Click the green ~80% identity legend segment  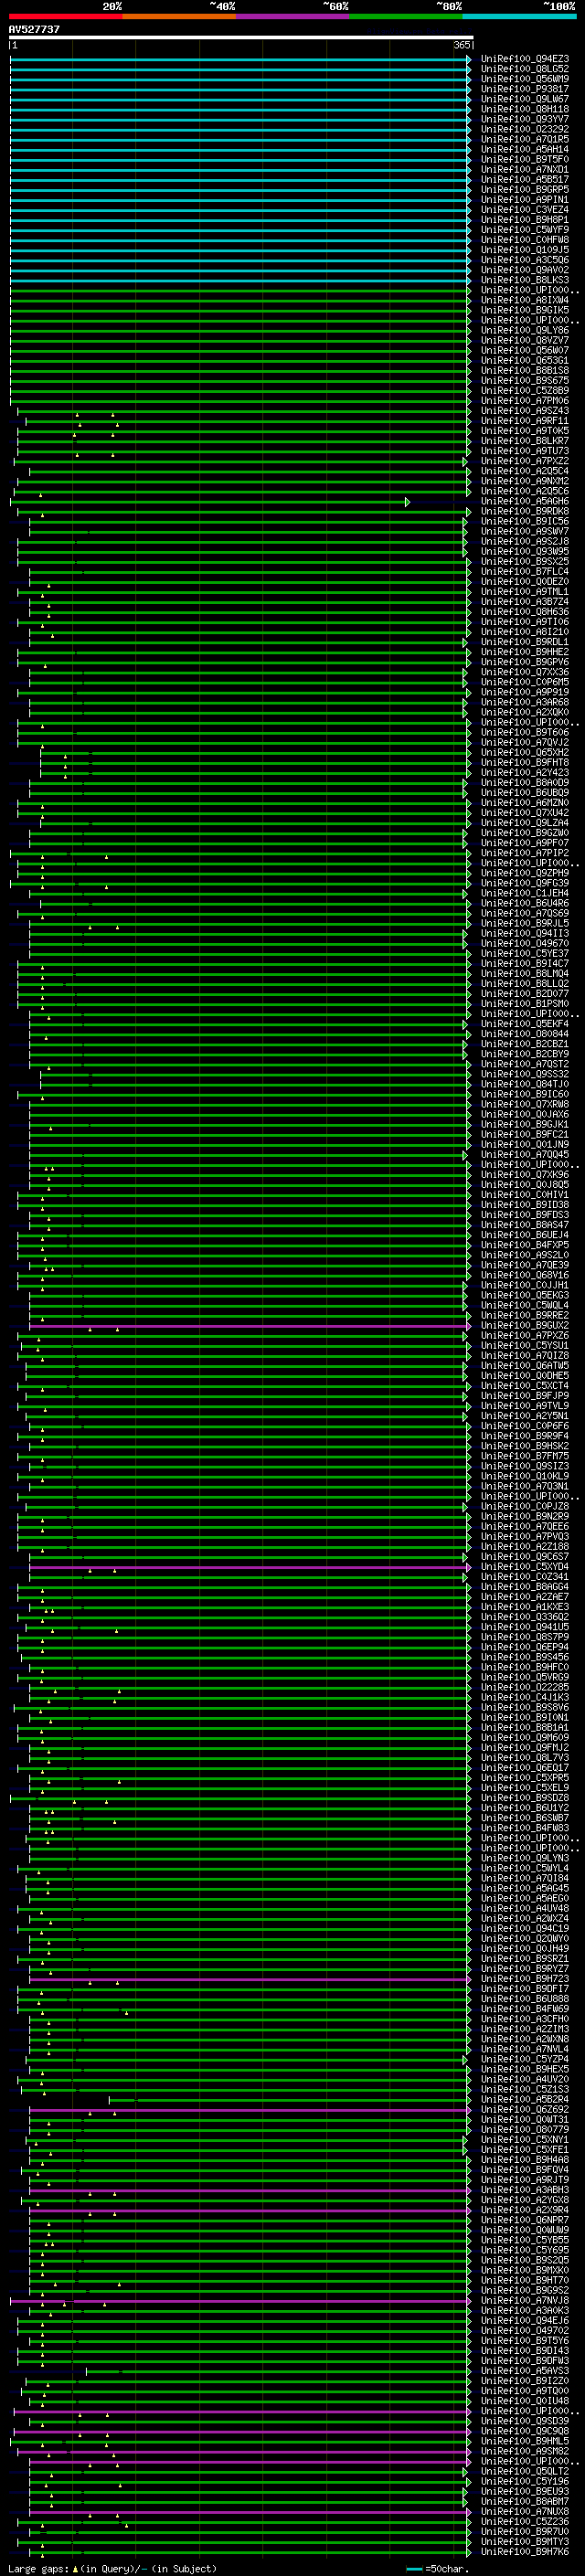406,16
